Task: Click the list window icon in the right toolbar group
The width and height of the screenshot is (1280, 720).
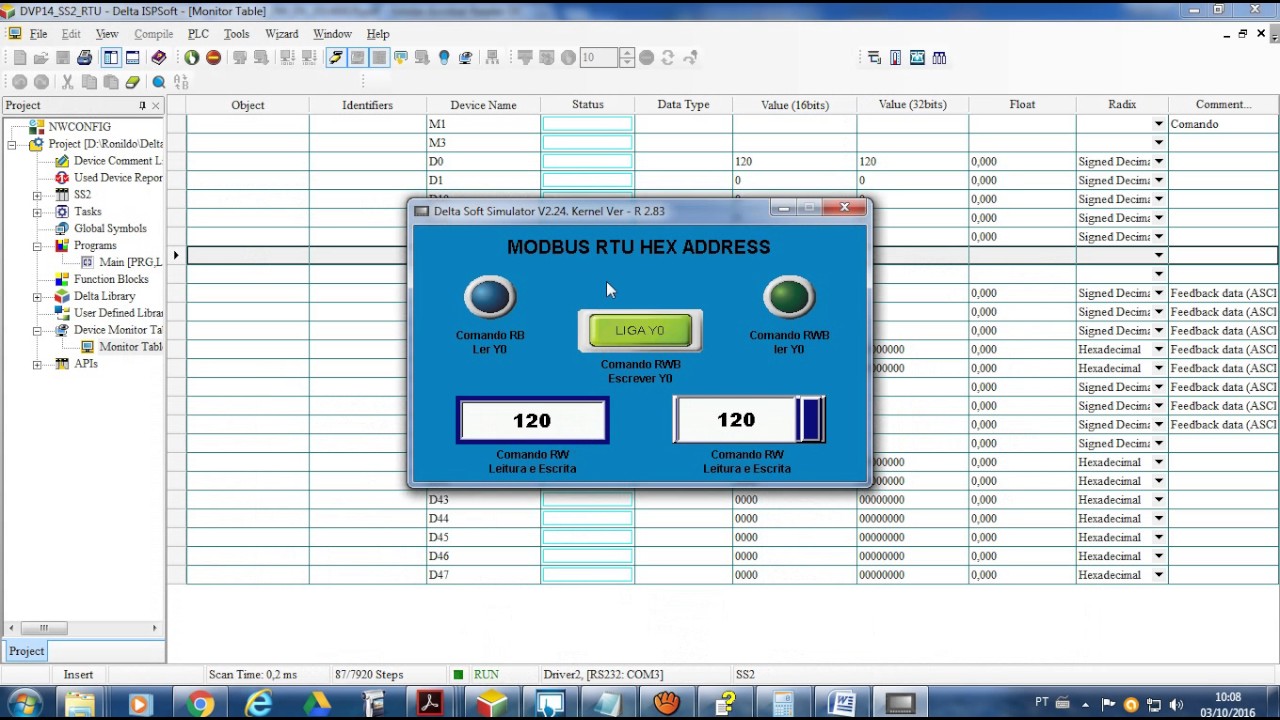Action: coord(874,58)
